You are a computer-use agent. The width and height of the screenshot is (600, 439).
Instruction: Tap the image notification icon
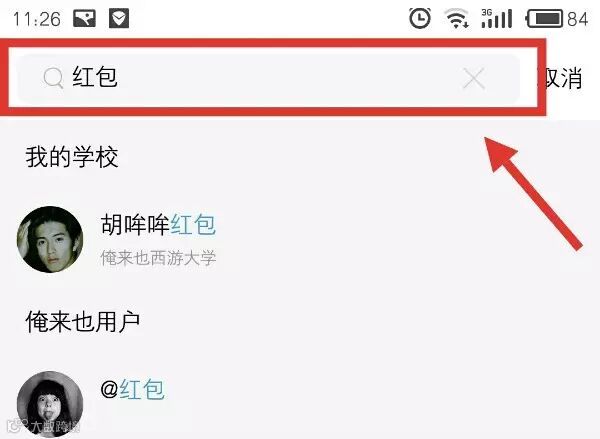[x=84, y=18]
